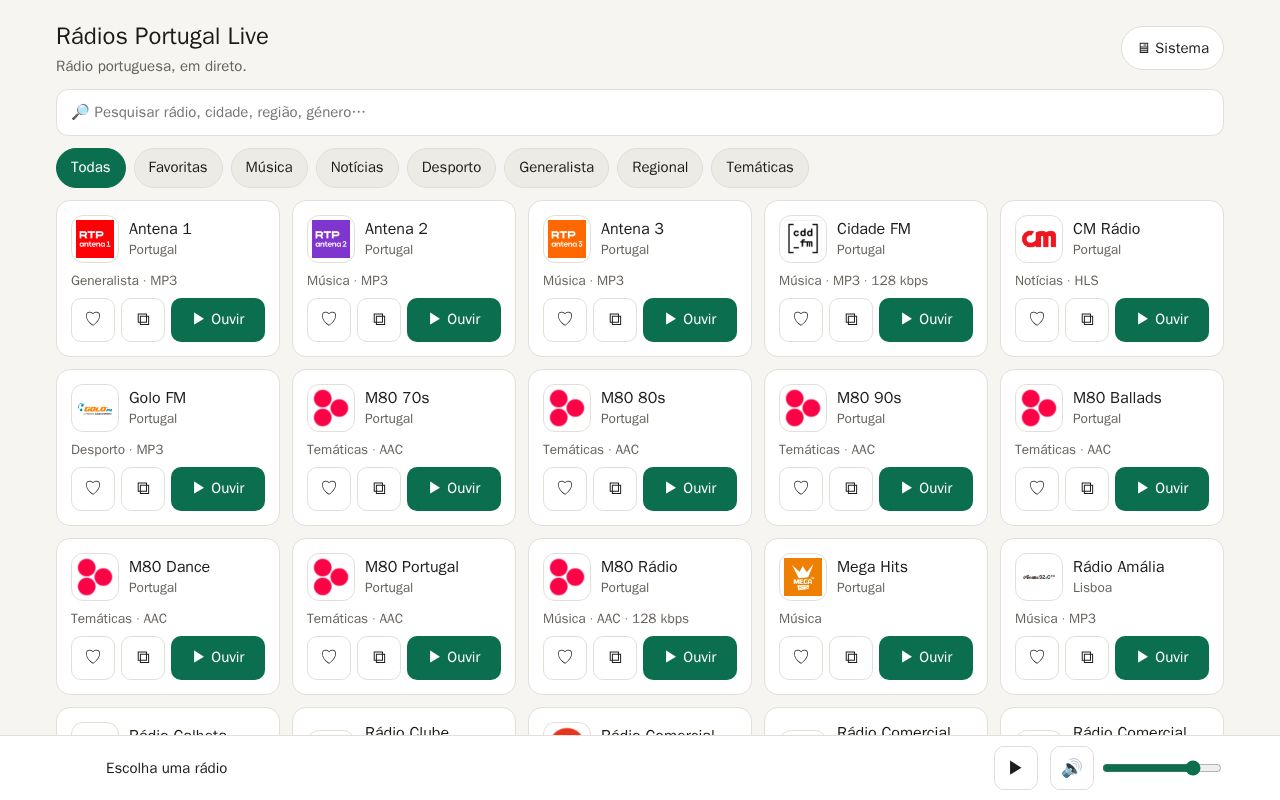The image size is (1280, 800).
Task: Mute the player volume speaker
Action: (x=1072, y=768)
